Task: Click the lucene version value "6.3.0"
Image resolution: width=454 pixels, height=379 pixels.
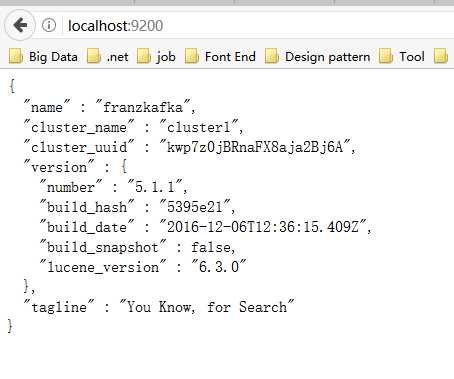Action: point(219,267)
